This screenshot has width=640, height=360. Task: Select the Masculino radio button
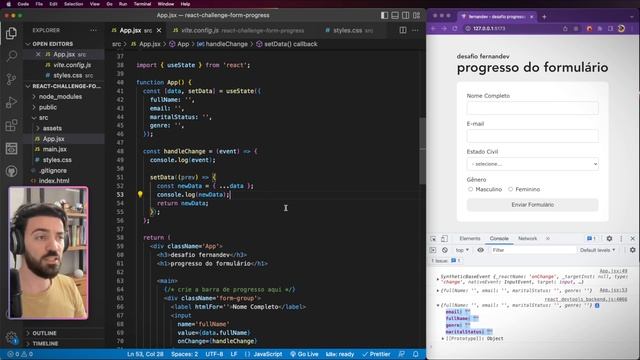[x=470, y=189]
